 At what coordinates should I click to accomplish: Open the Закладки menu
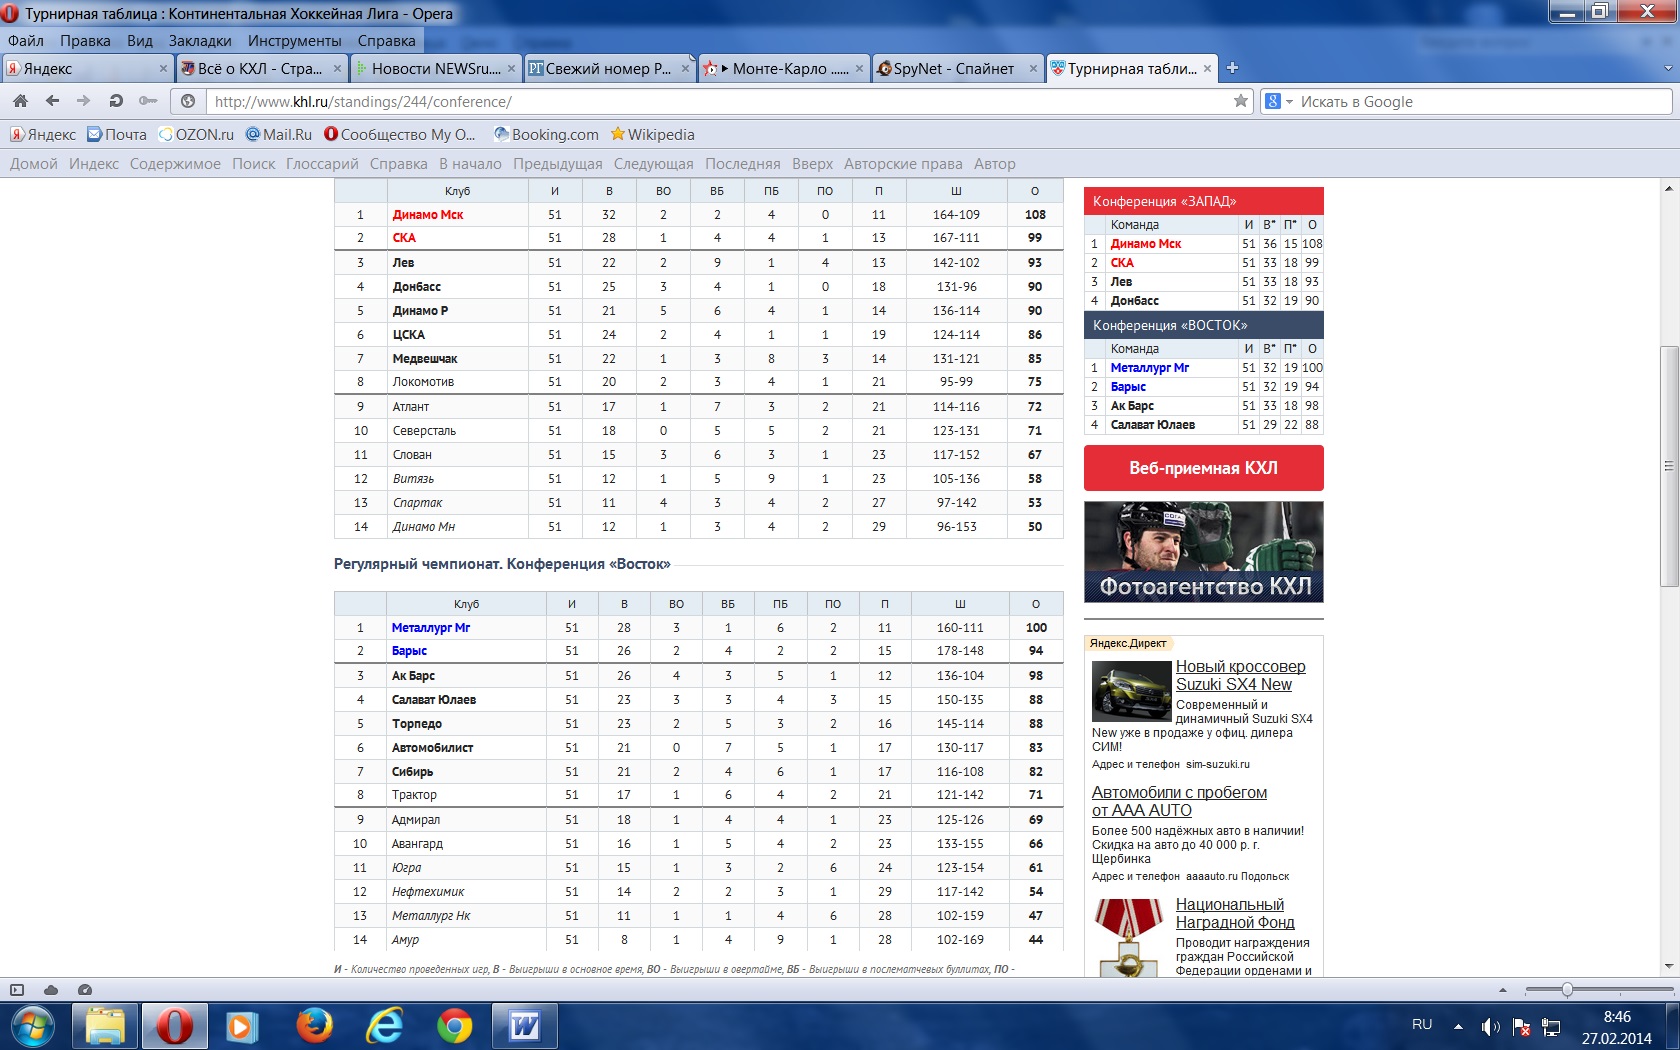point(200,41)
